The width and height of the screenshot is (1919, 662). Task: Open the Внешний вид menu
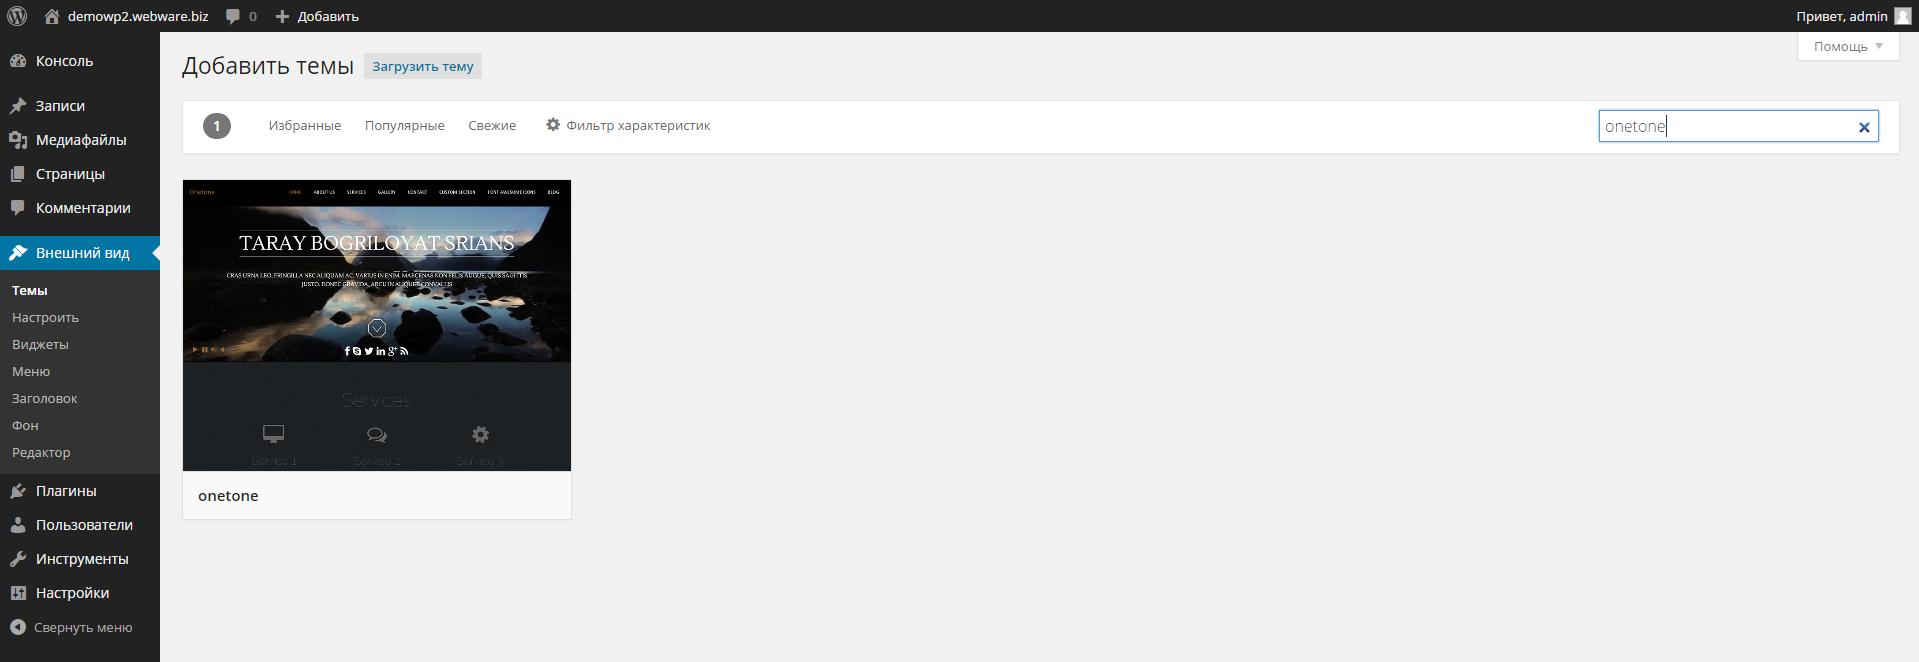pyautogui.click(x=82, y=253)
